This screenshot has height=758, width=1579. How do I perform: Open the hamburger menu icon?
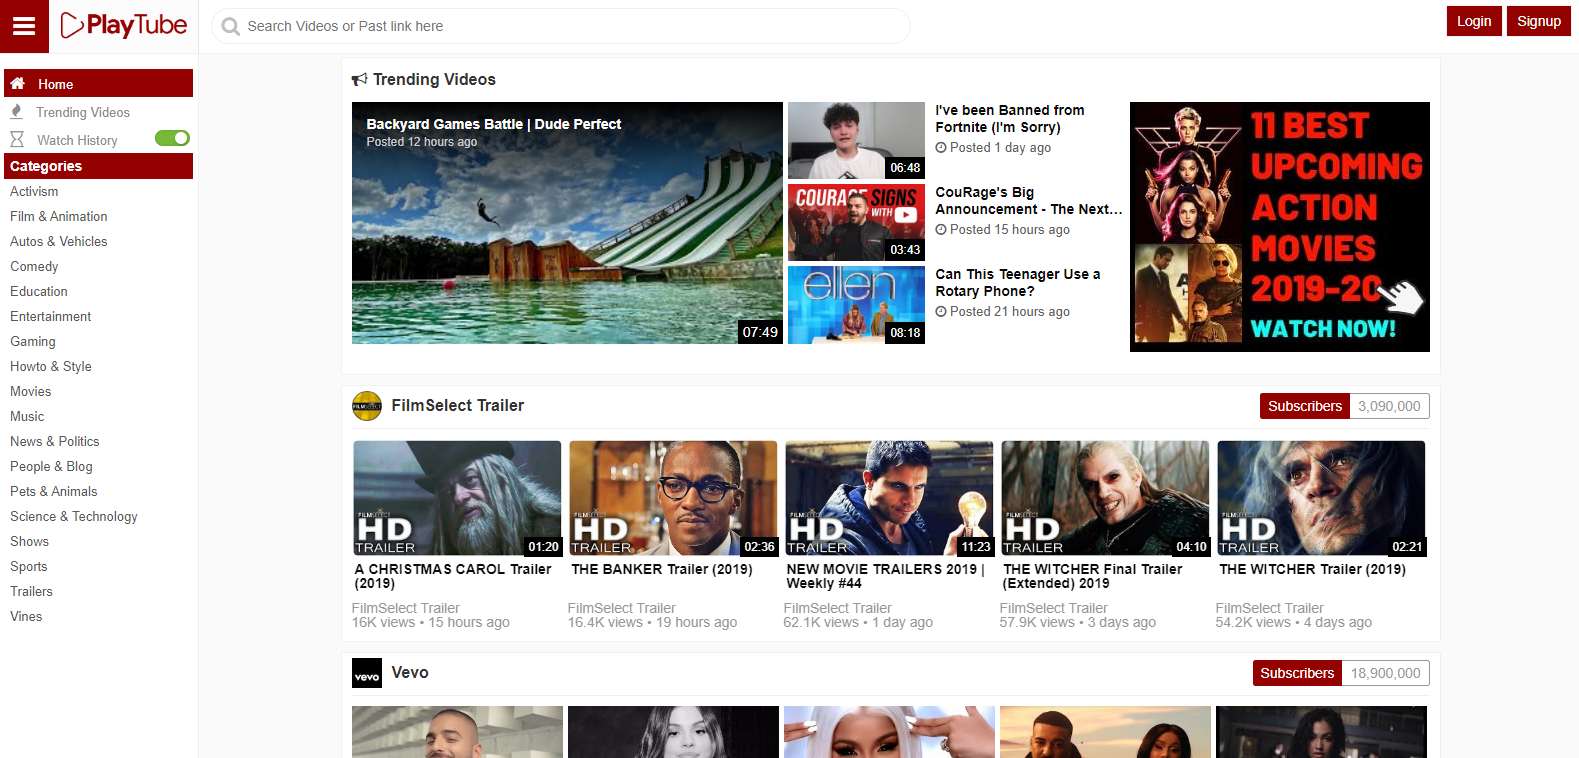[x=24, y=26]
